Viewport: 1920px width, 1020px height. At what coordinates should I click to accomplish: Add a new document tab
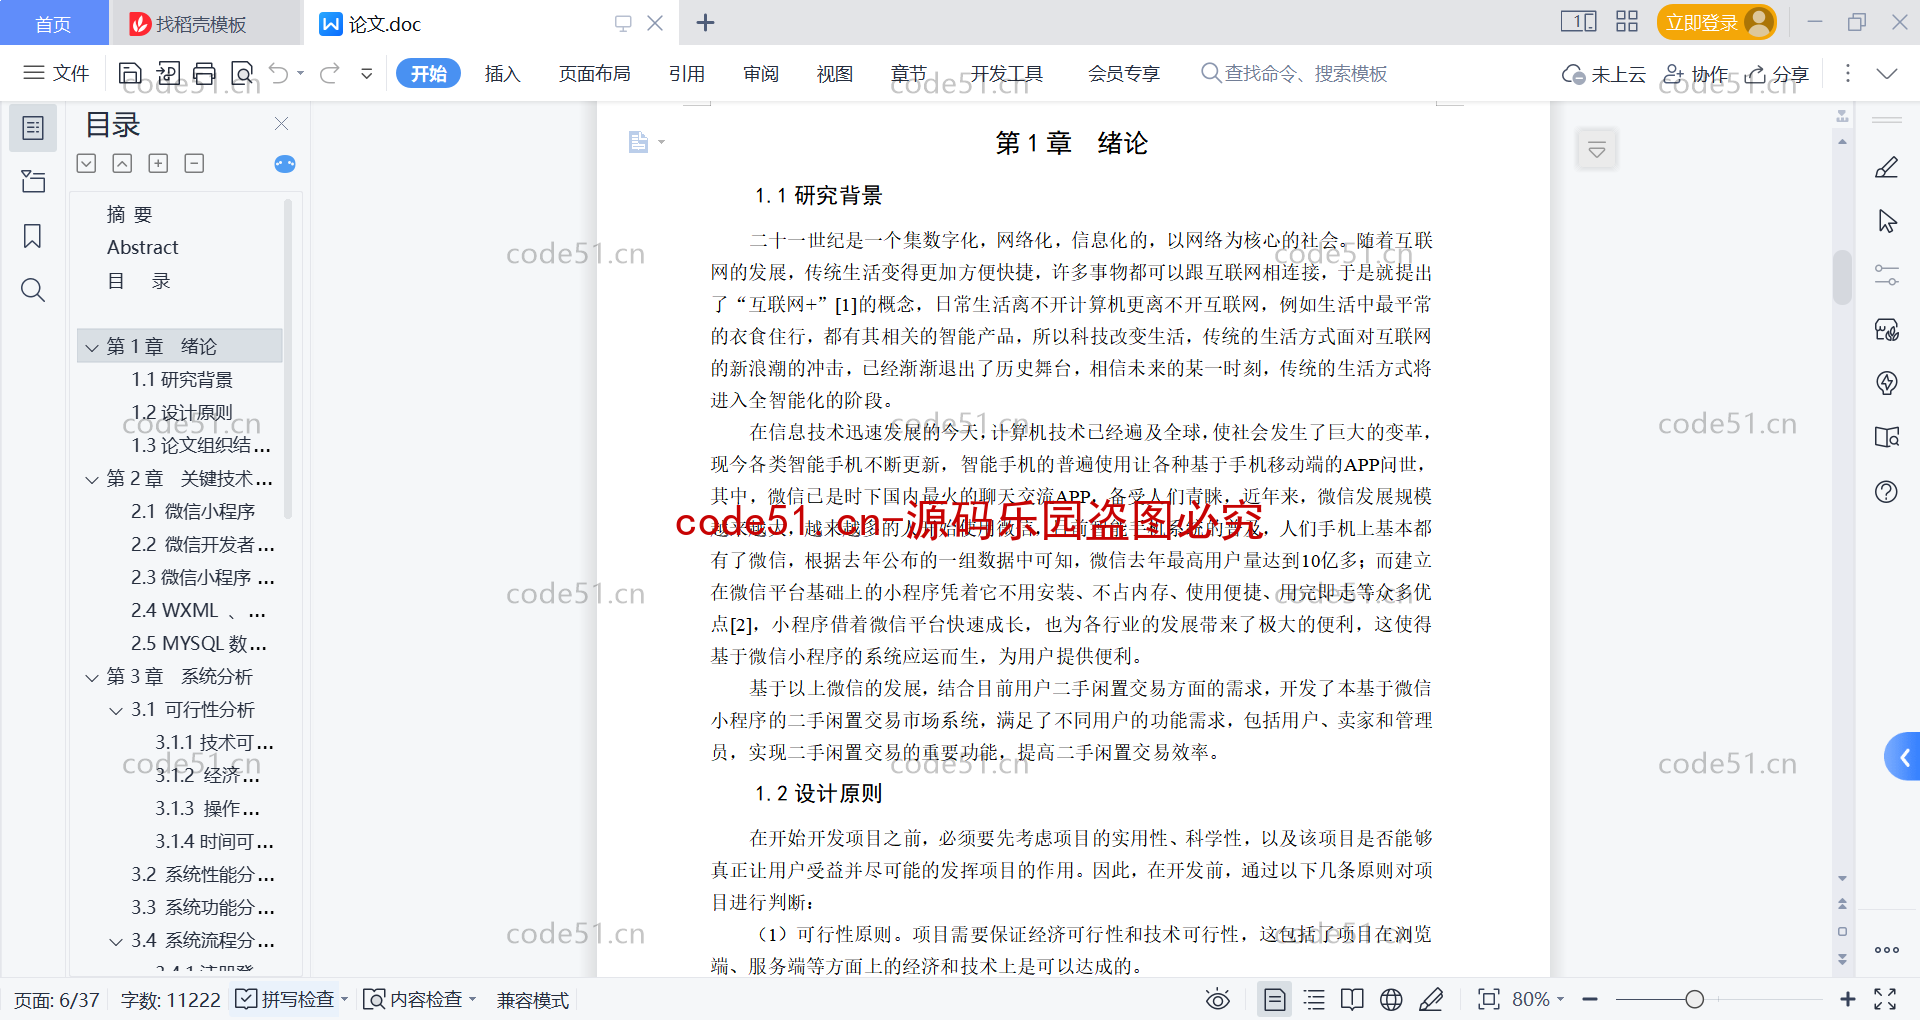tap(705, 22)
